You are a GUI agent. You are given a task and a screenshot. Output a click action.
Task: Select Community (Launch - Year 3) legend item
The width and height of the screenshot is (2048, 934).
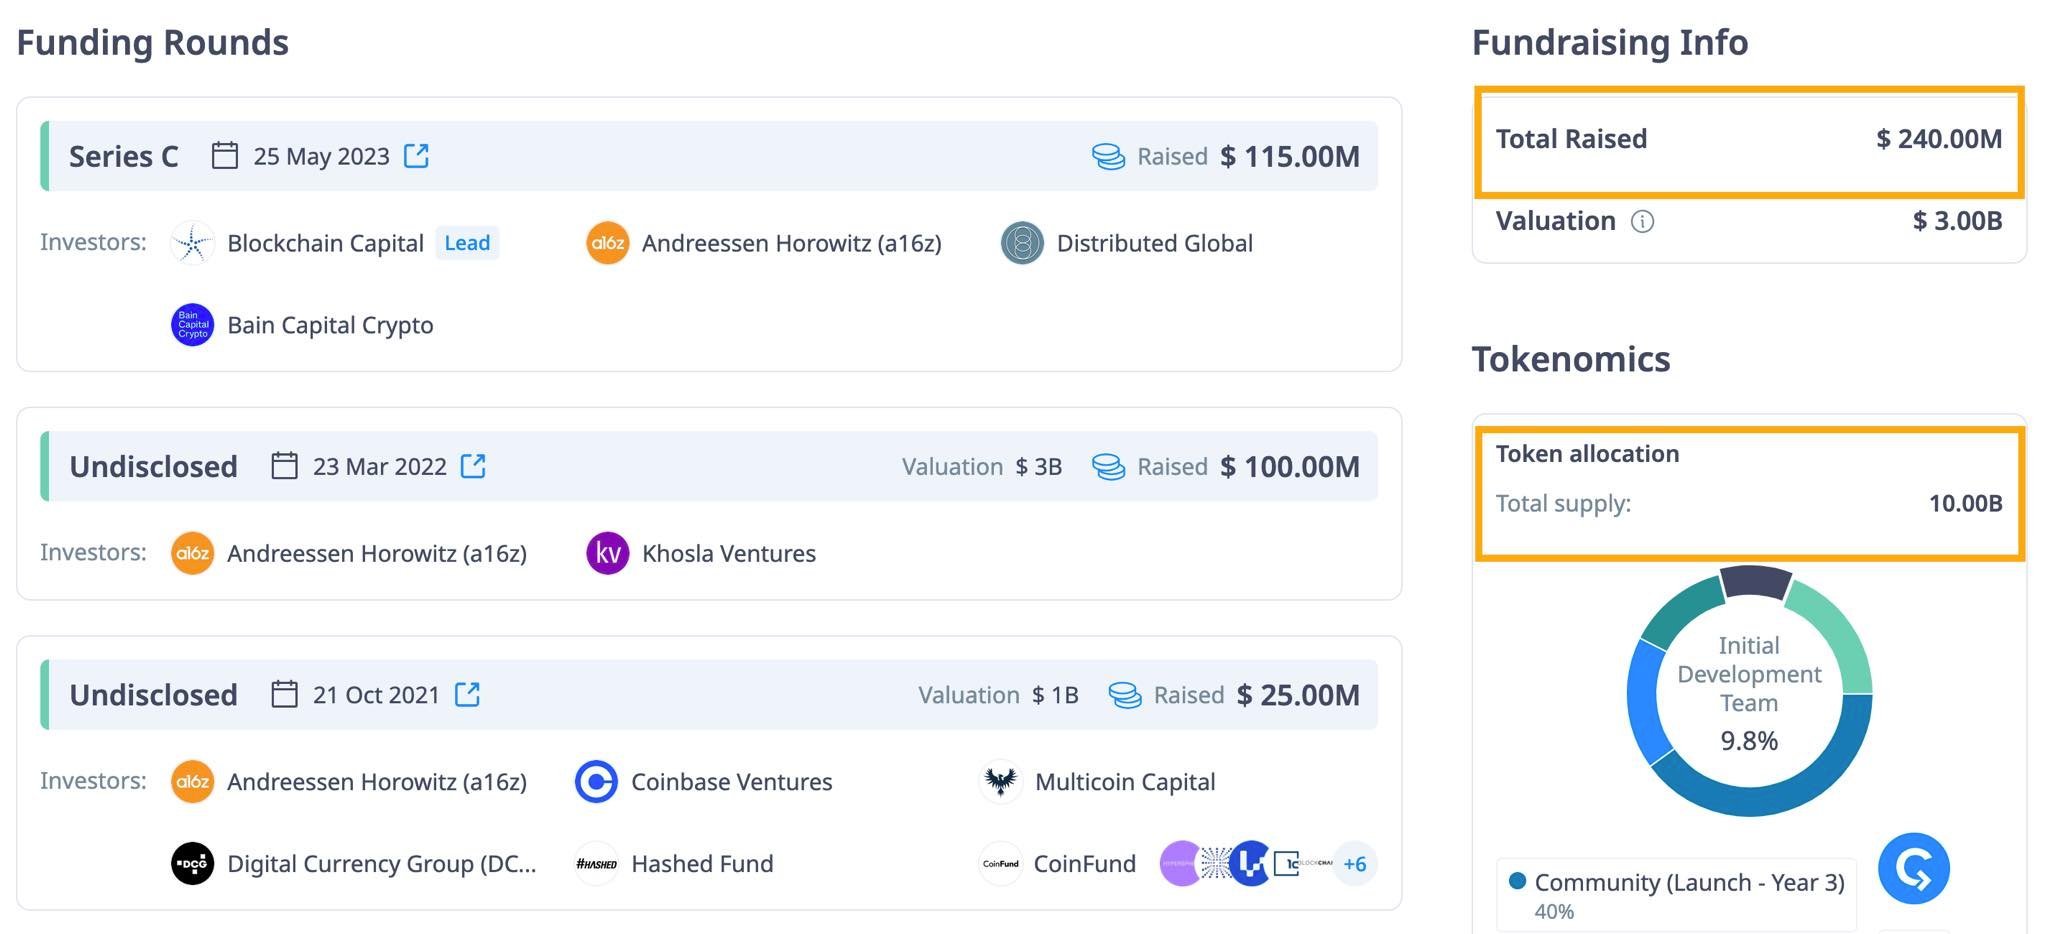point(1688,883)
